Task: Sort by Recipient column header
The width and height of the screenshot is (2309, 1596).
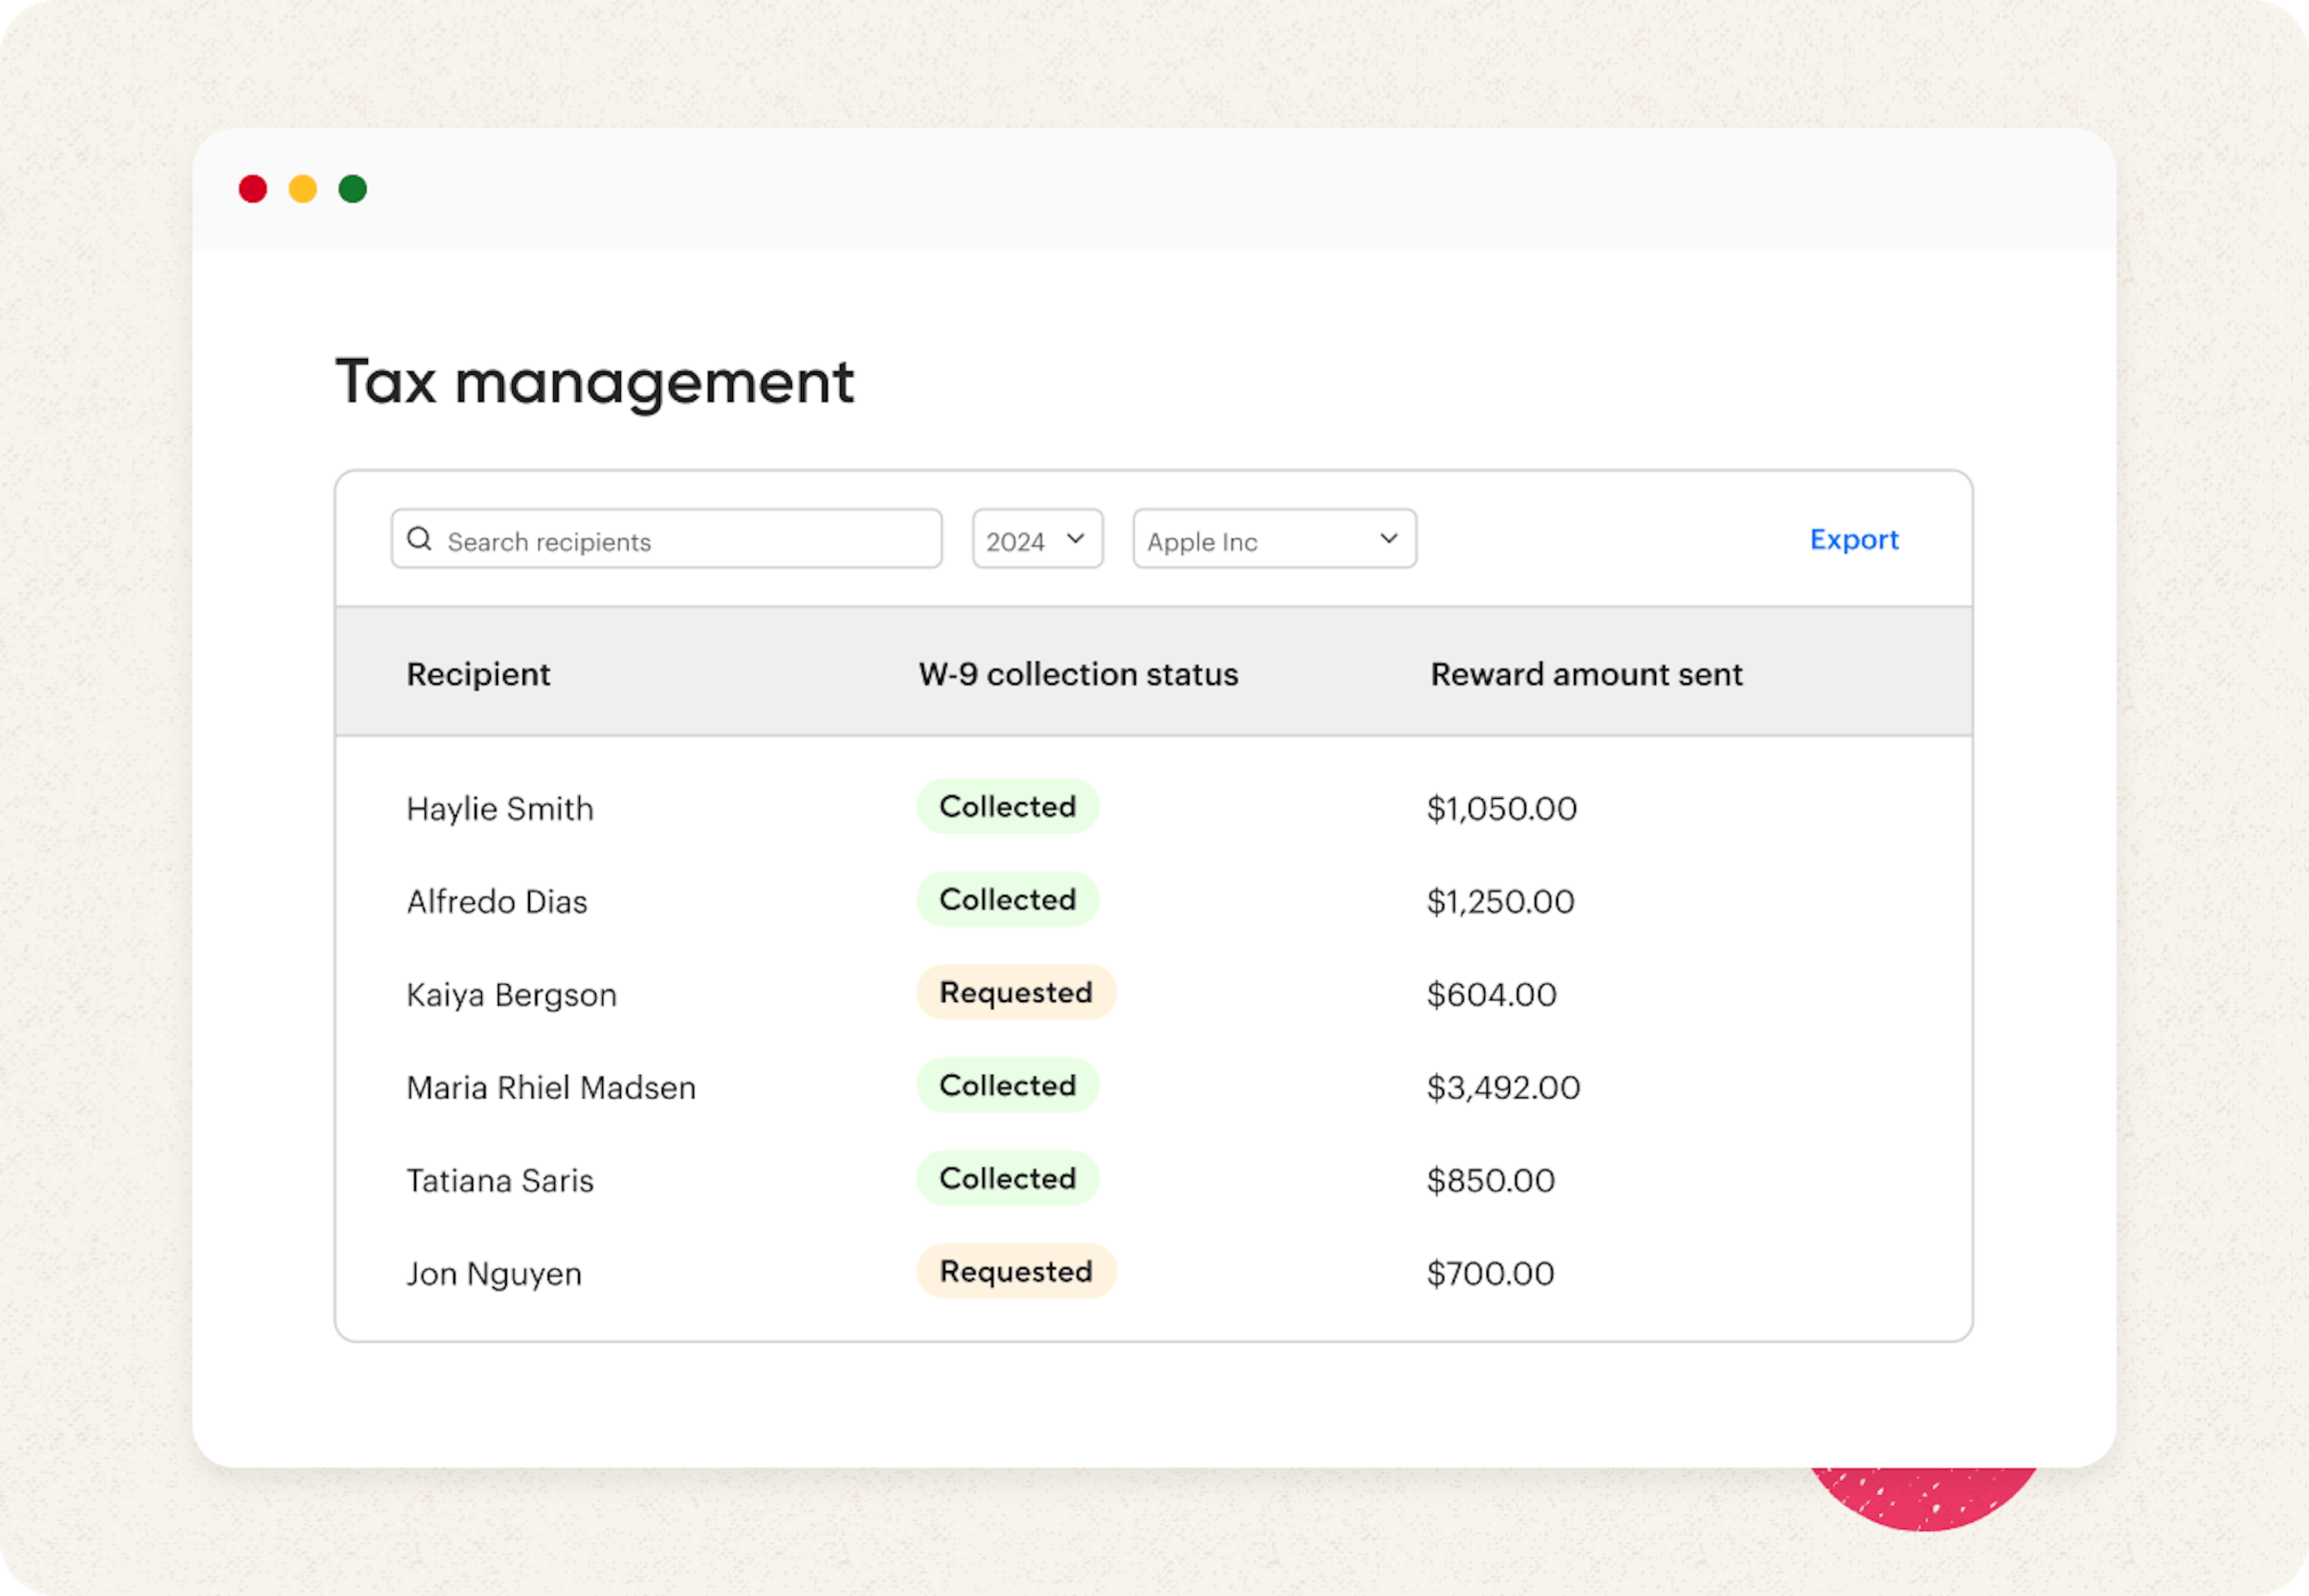Action: [x=478, y=675]
